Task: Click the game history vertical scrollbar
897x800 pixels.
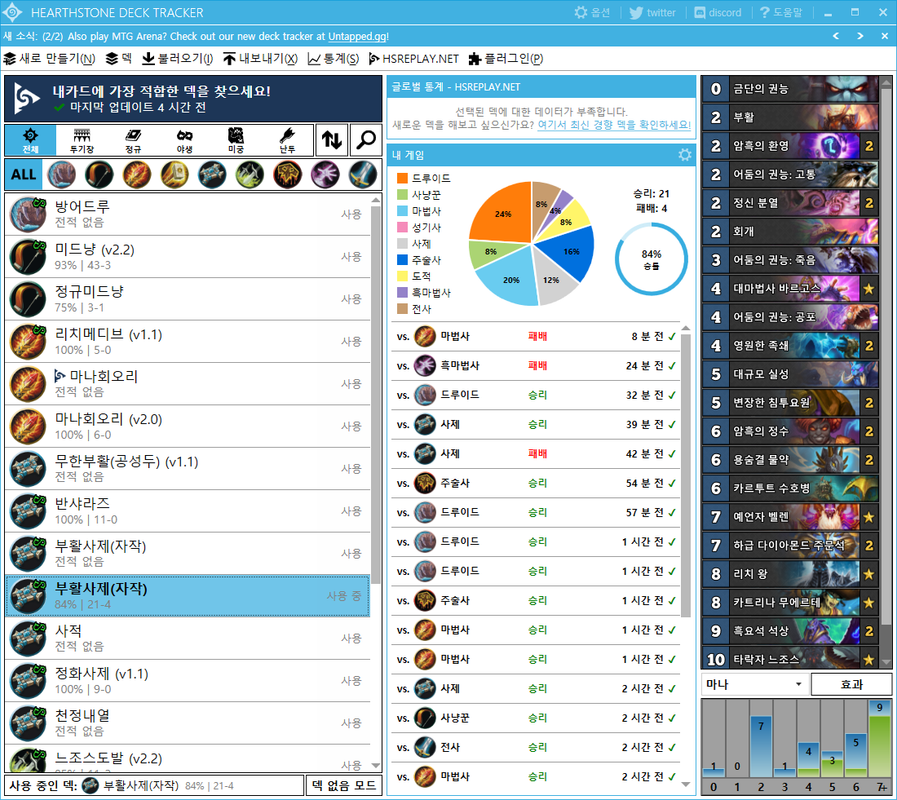Action: [x=685, y=475]
